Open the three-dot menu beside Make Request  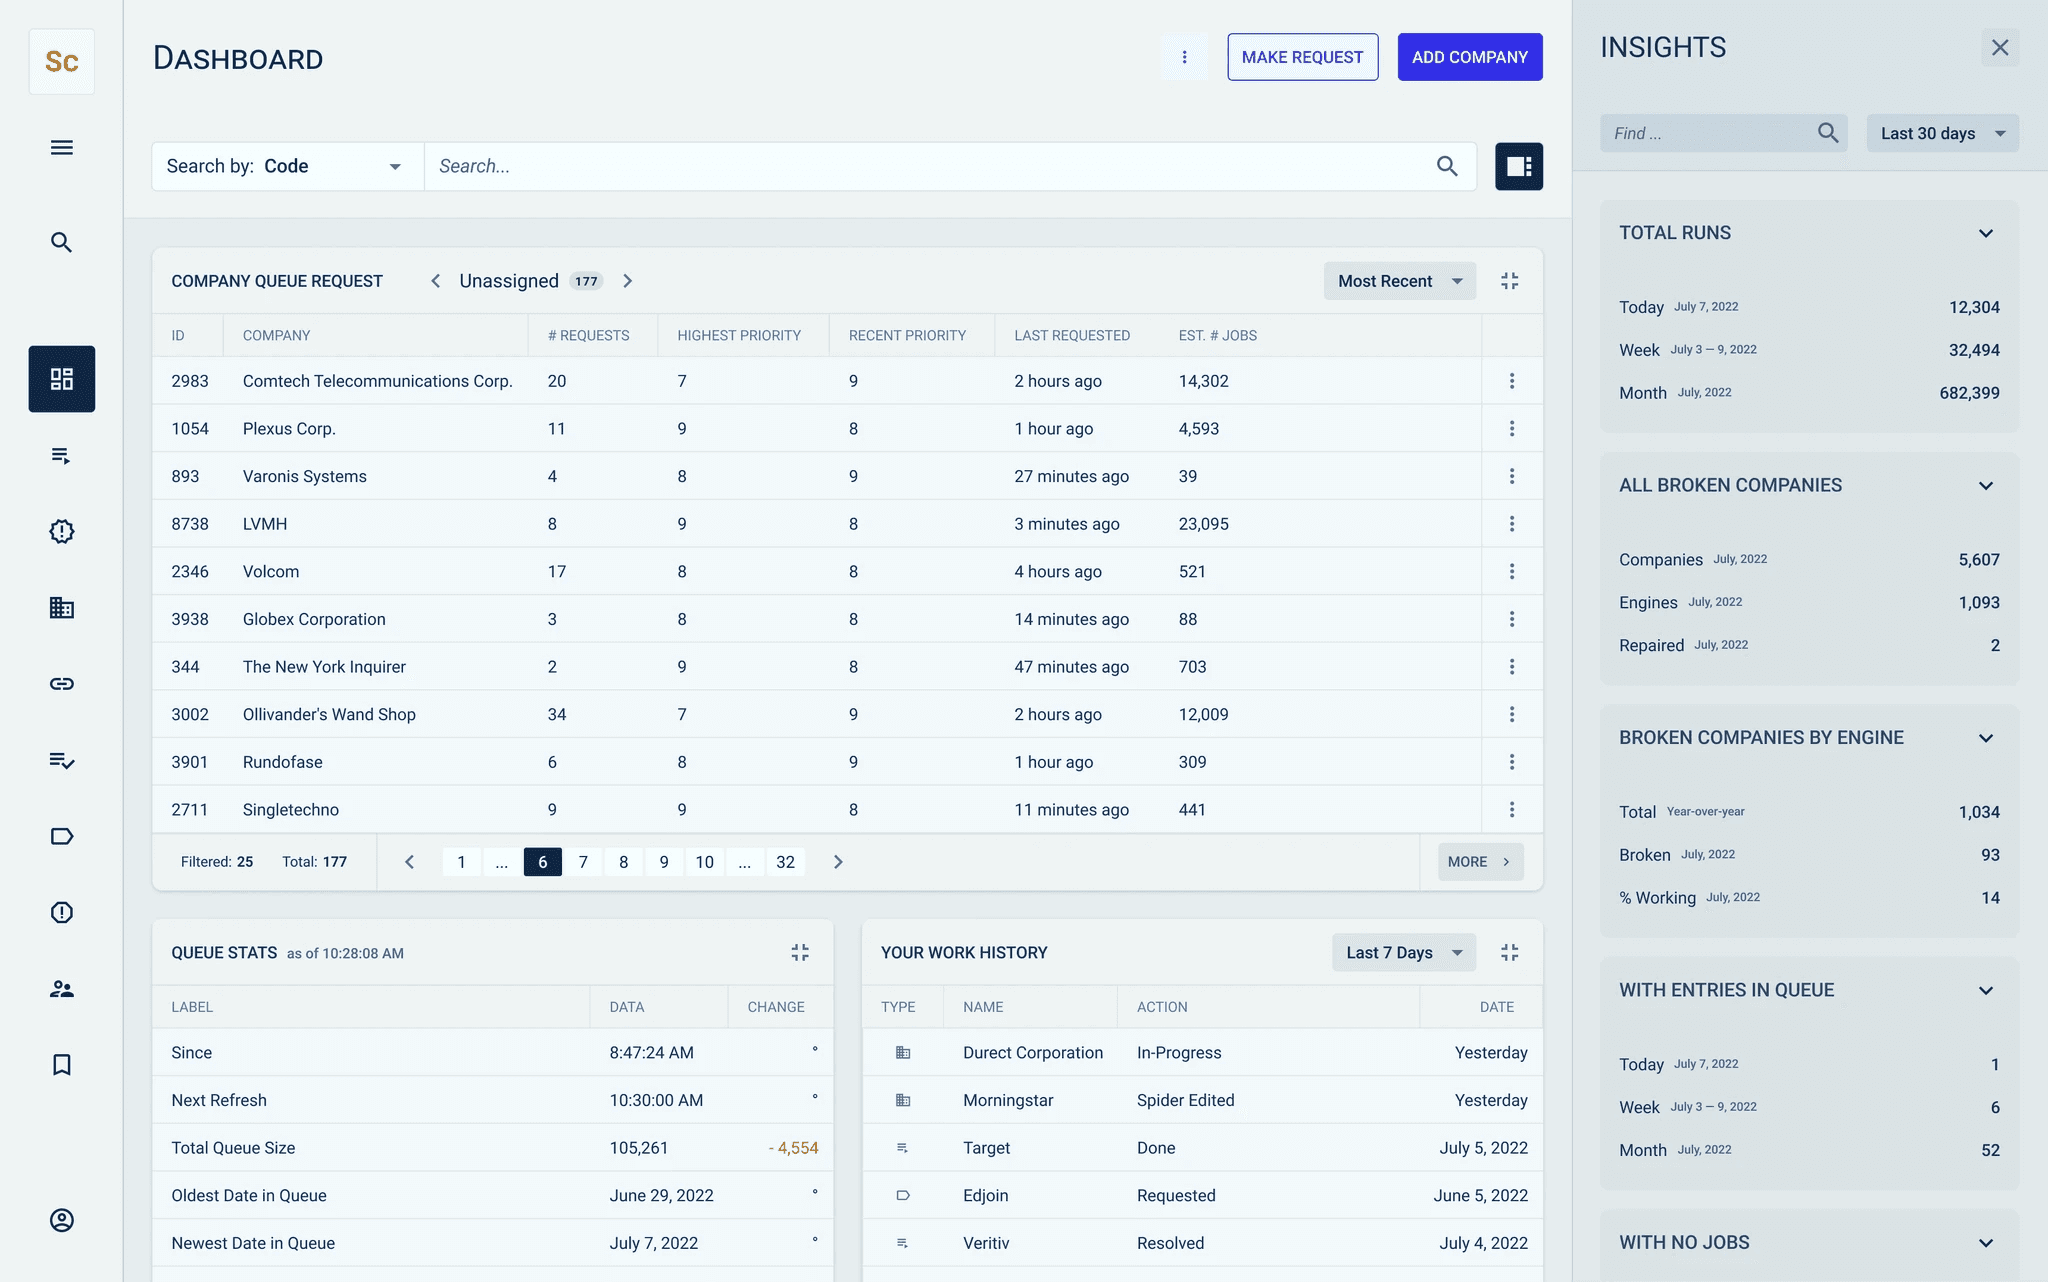coord(1185,57)
